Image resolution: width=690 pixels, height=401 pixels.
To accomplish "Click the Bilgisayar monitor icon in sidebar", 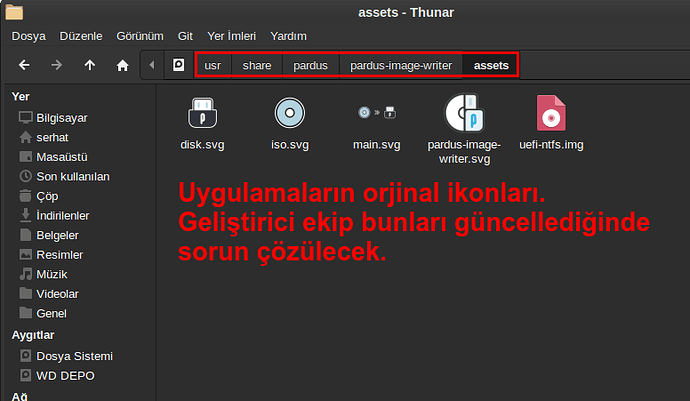I will point(26,118).
